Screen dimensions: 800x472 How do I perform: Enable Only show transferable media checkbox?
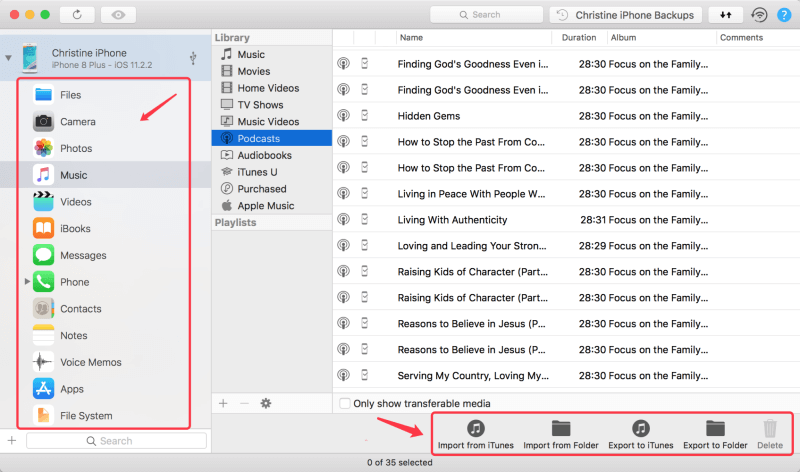tap(345, 403)
